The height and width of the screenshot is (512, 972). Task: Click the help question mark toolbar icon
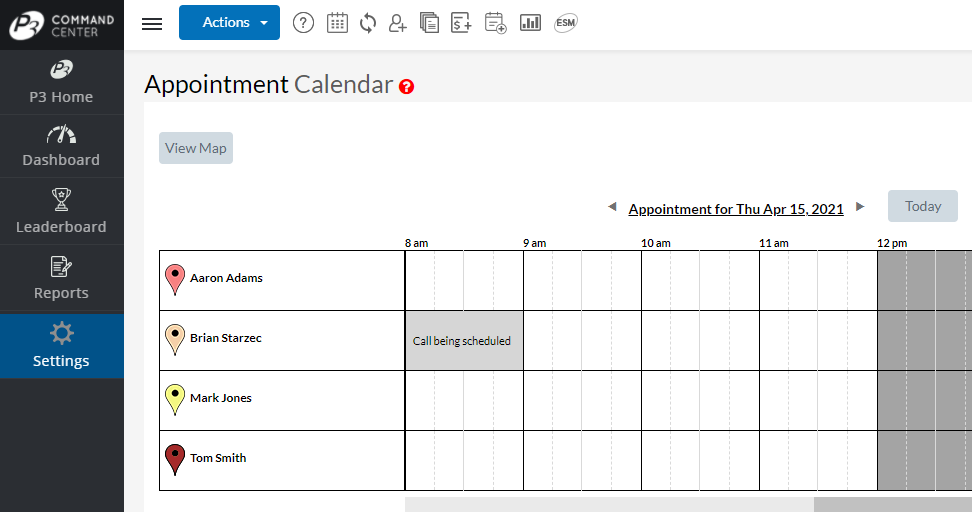tap(303, 23)
